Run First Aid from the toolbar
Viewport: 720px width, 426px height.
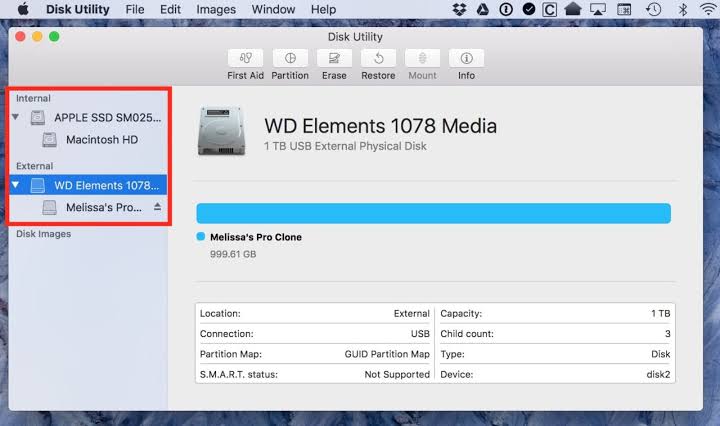click(x=245, y=58)
